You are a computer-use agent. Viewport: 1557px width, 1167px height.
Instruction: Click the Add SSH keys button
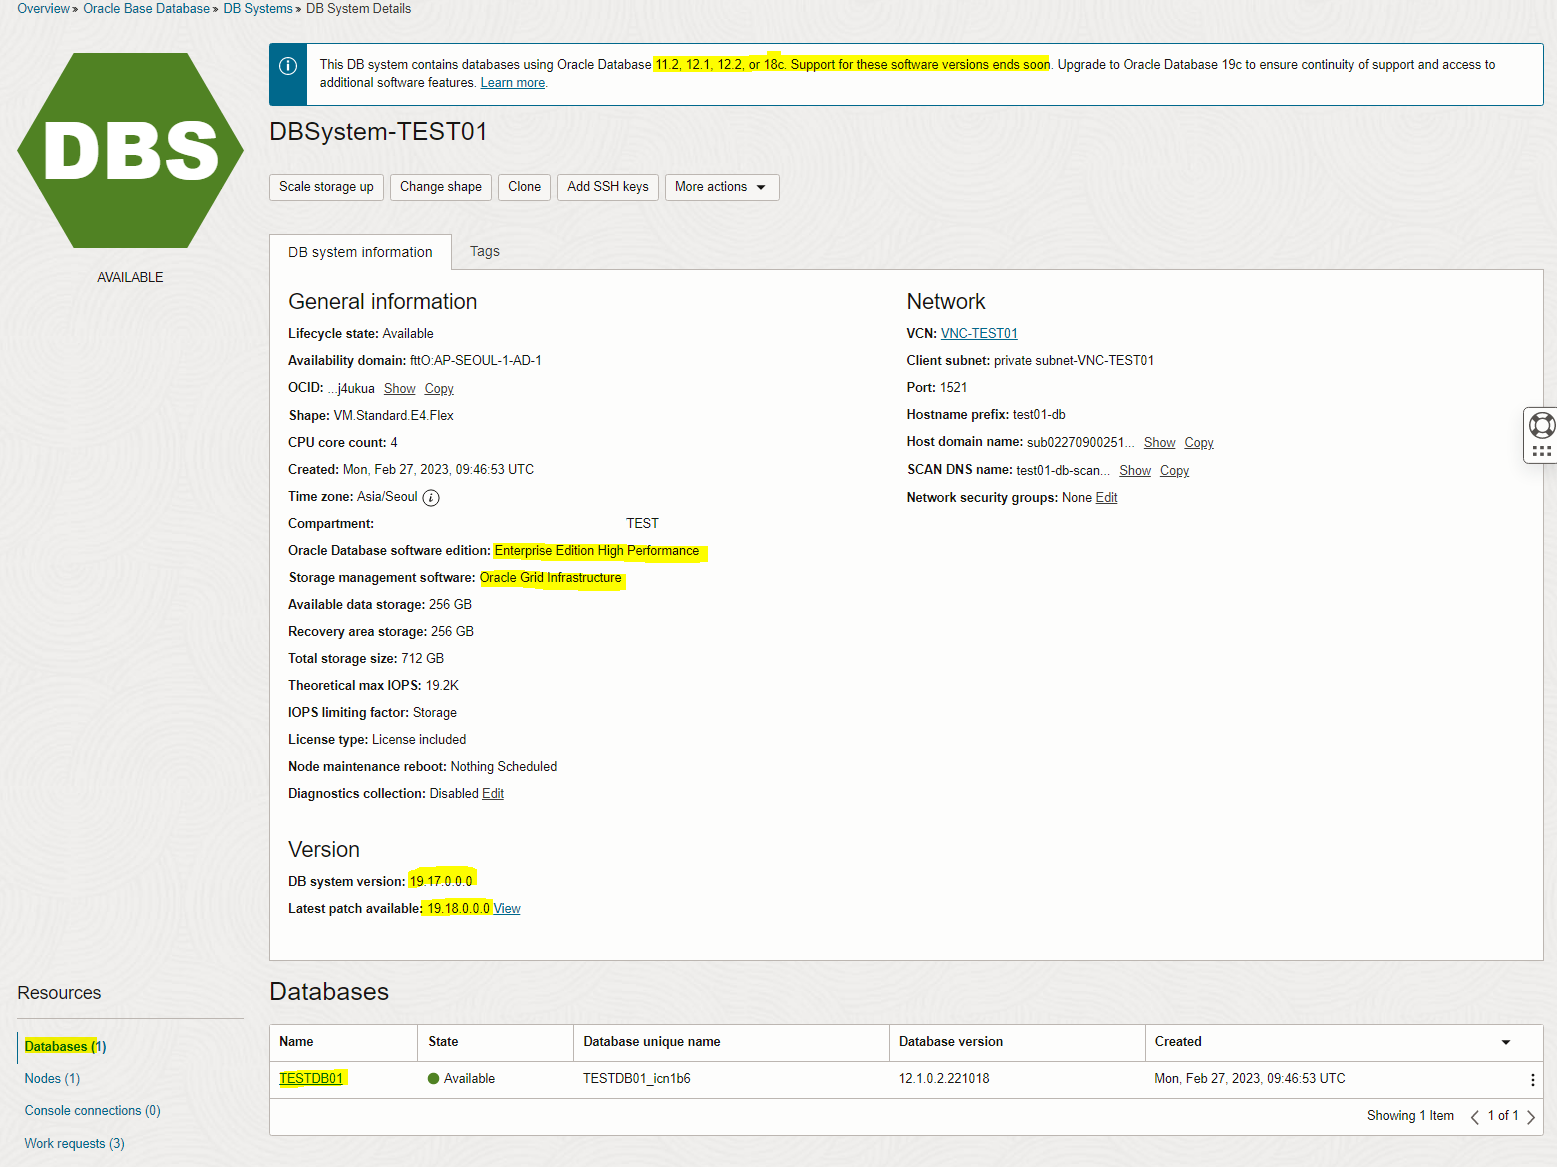[608, 187]
